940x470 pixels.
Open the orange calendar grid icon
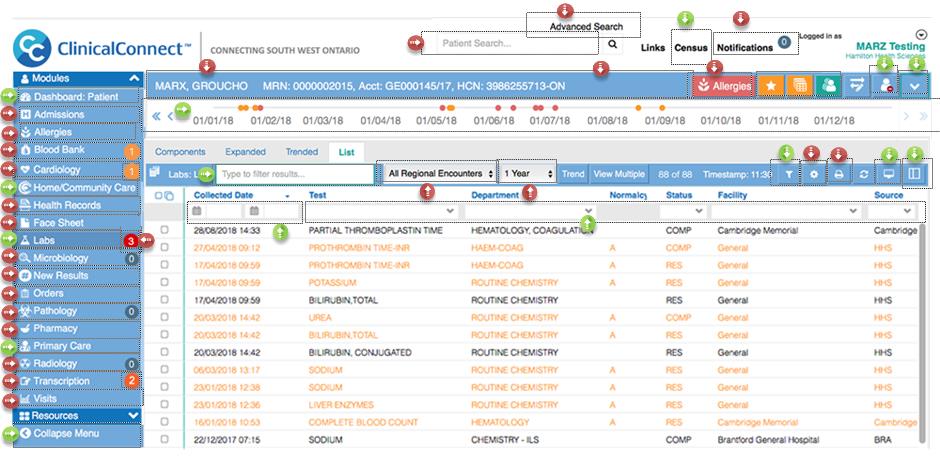coord(799,86)
